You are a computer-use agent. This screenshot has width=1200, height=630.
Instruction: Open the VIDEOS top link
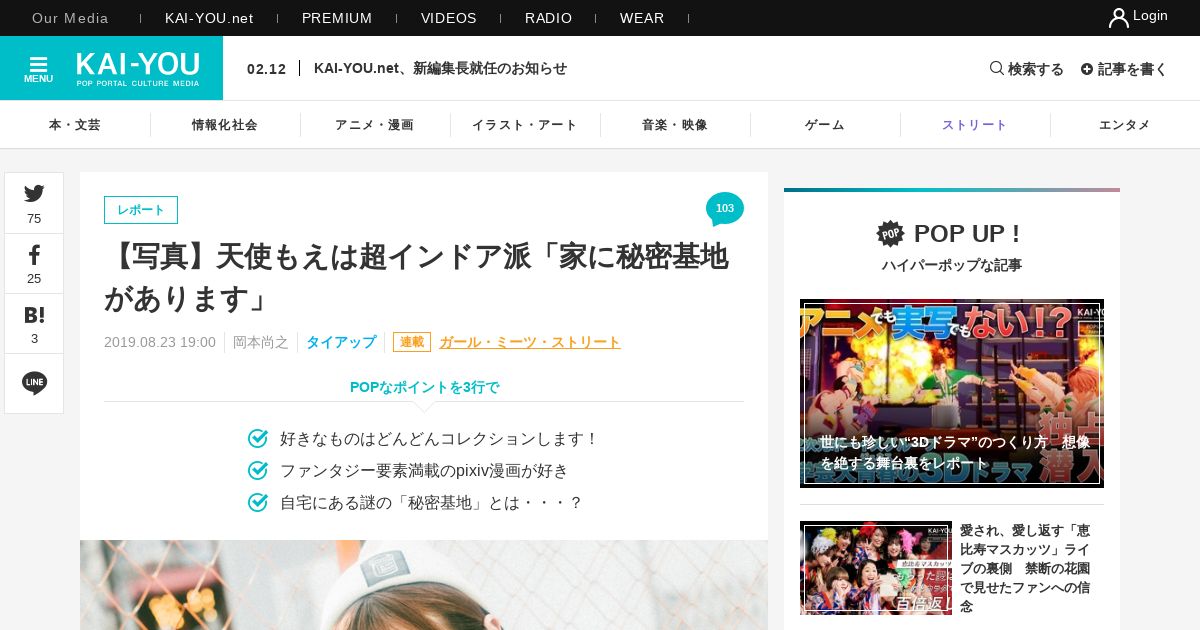pos(449,18)
